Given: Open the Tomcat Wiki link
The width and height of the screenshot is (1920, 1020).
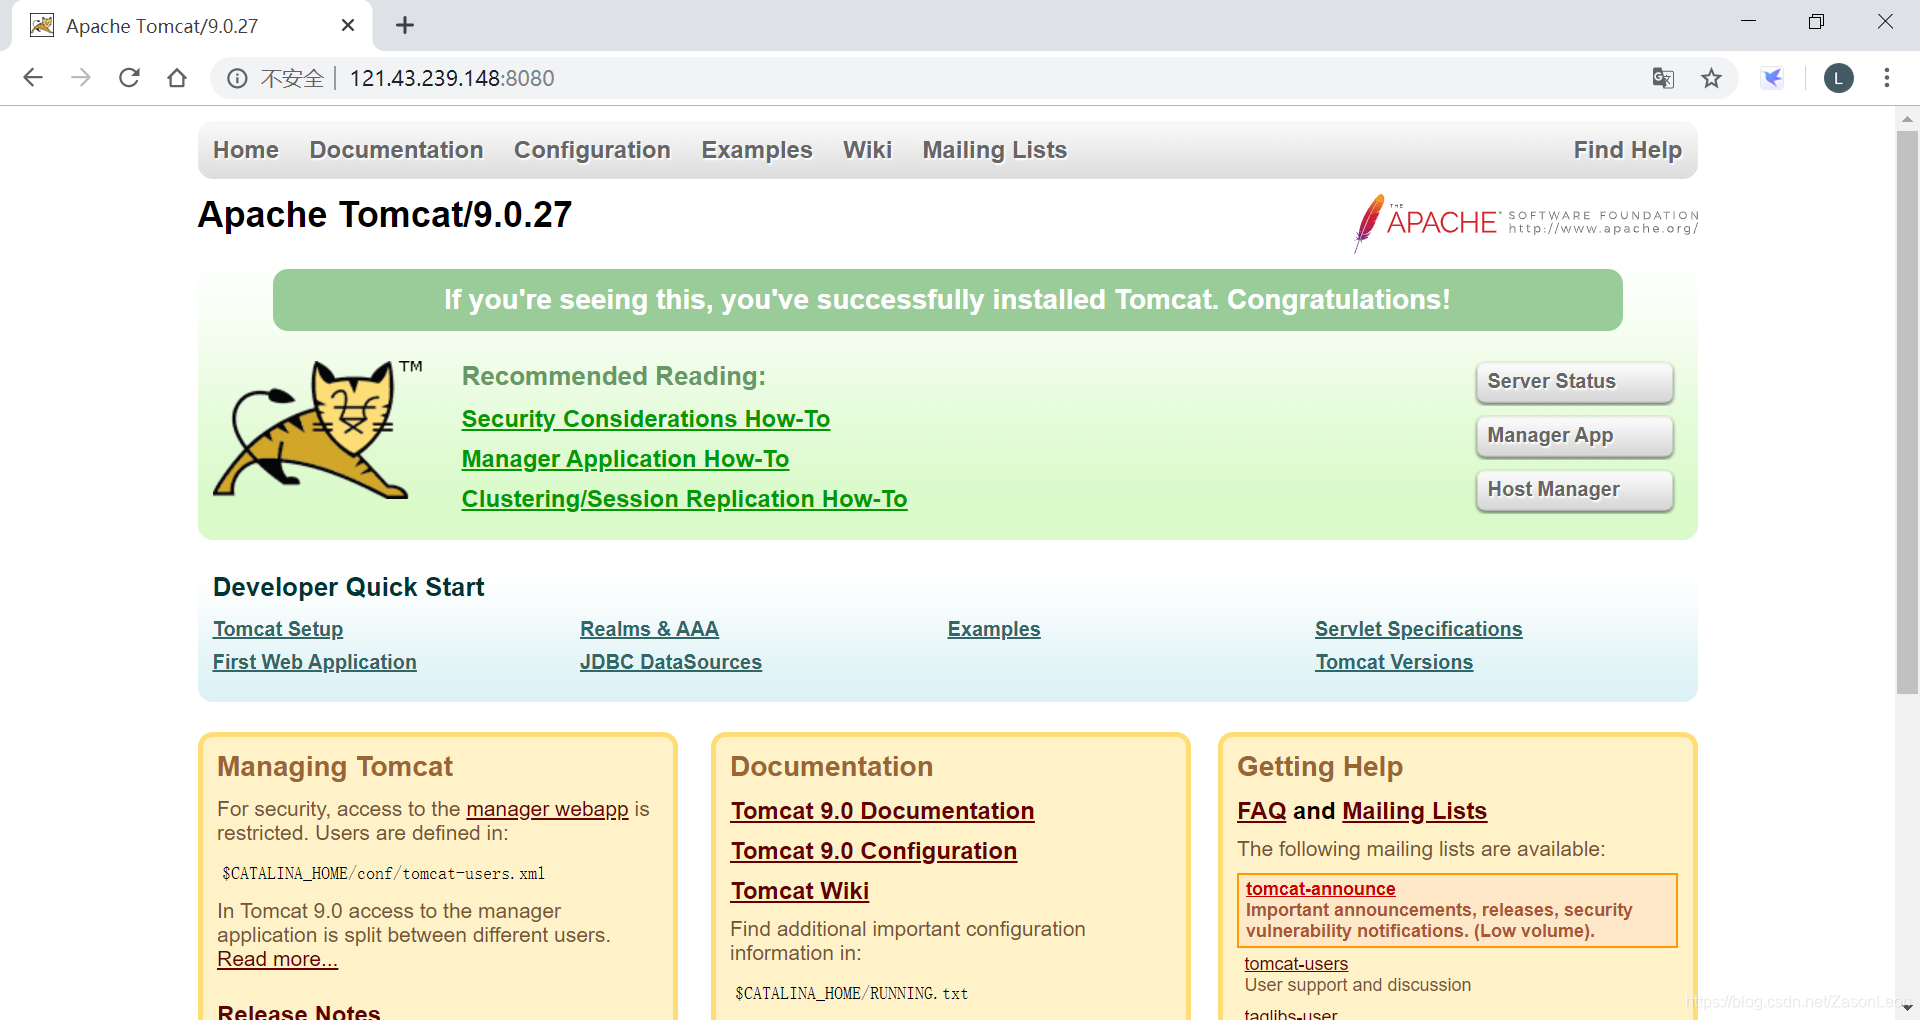Looking at the screenshot, I should (x=800, y=891).
